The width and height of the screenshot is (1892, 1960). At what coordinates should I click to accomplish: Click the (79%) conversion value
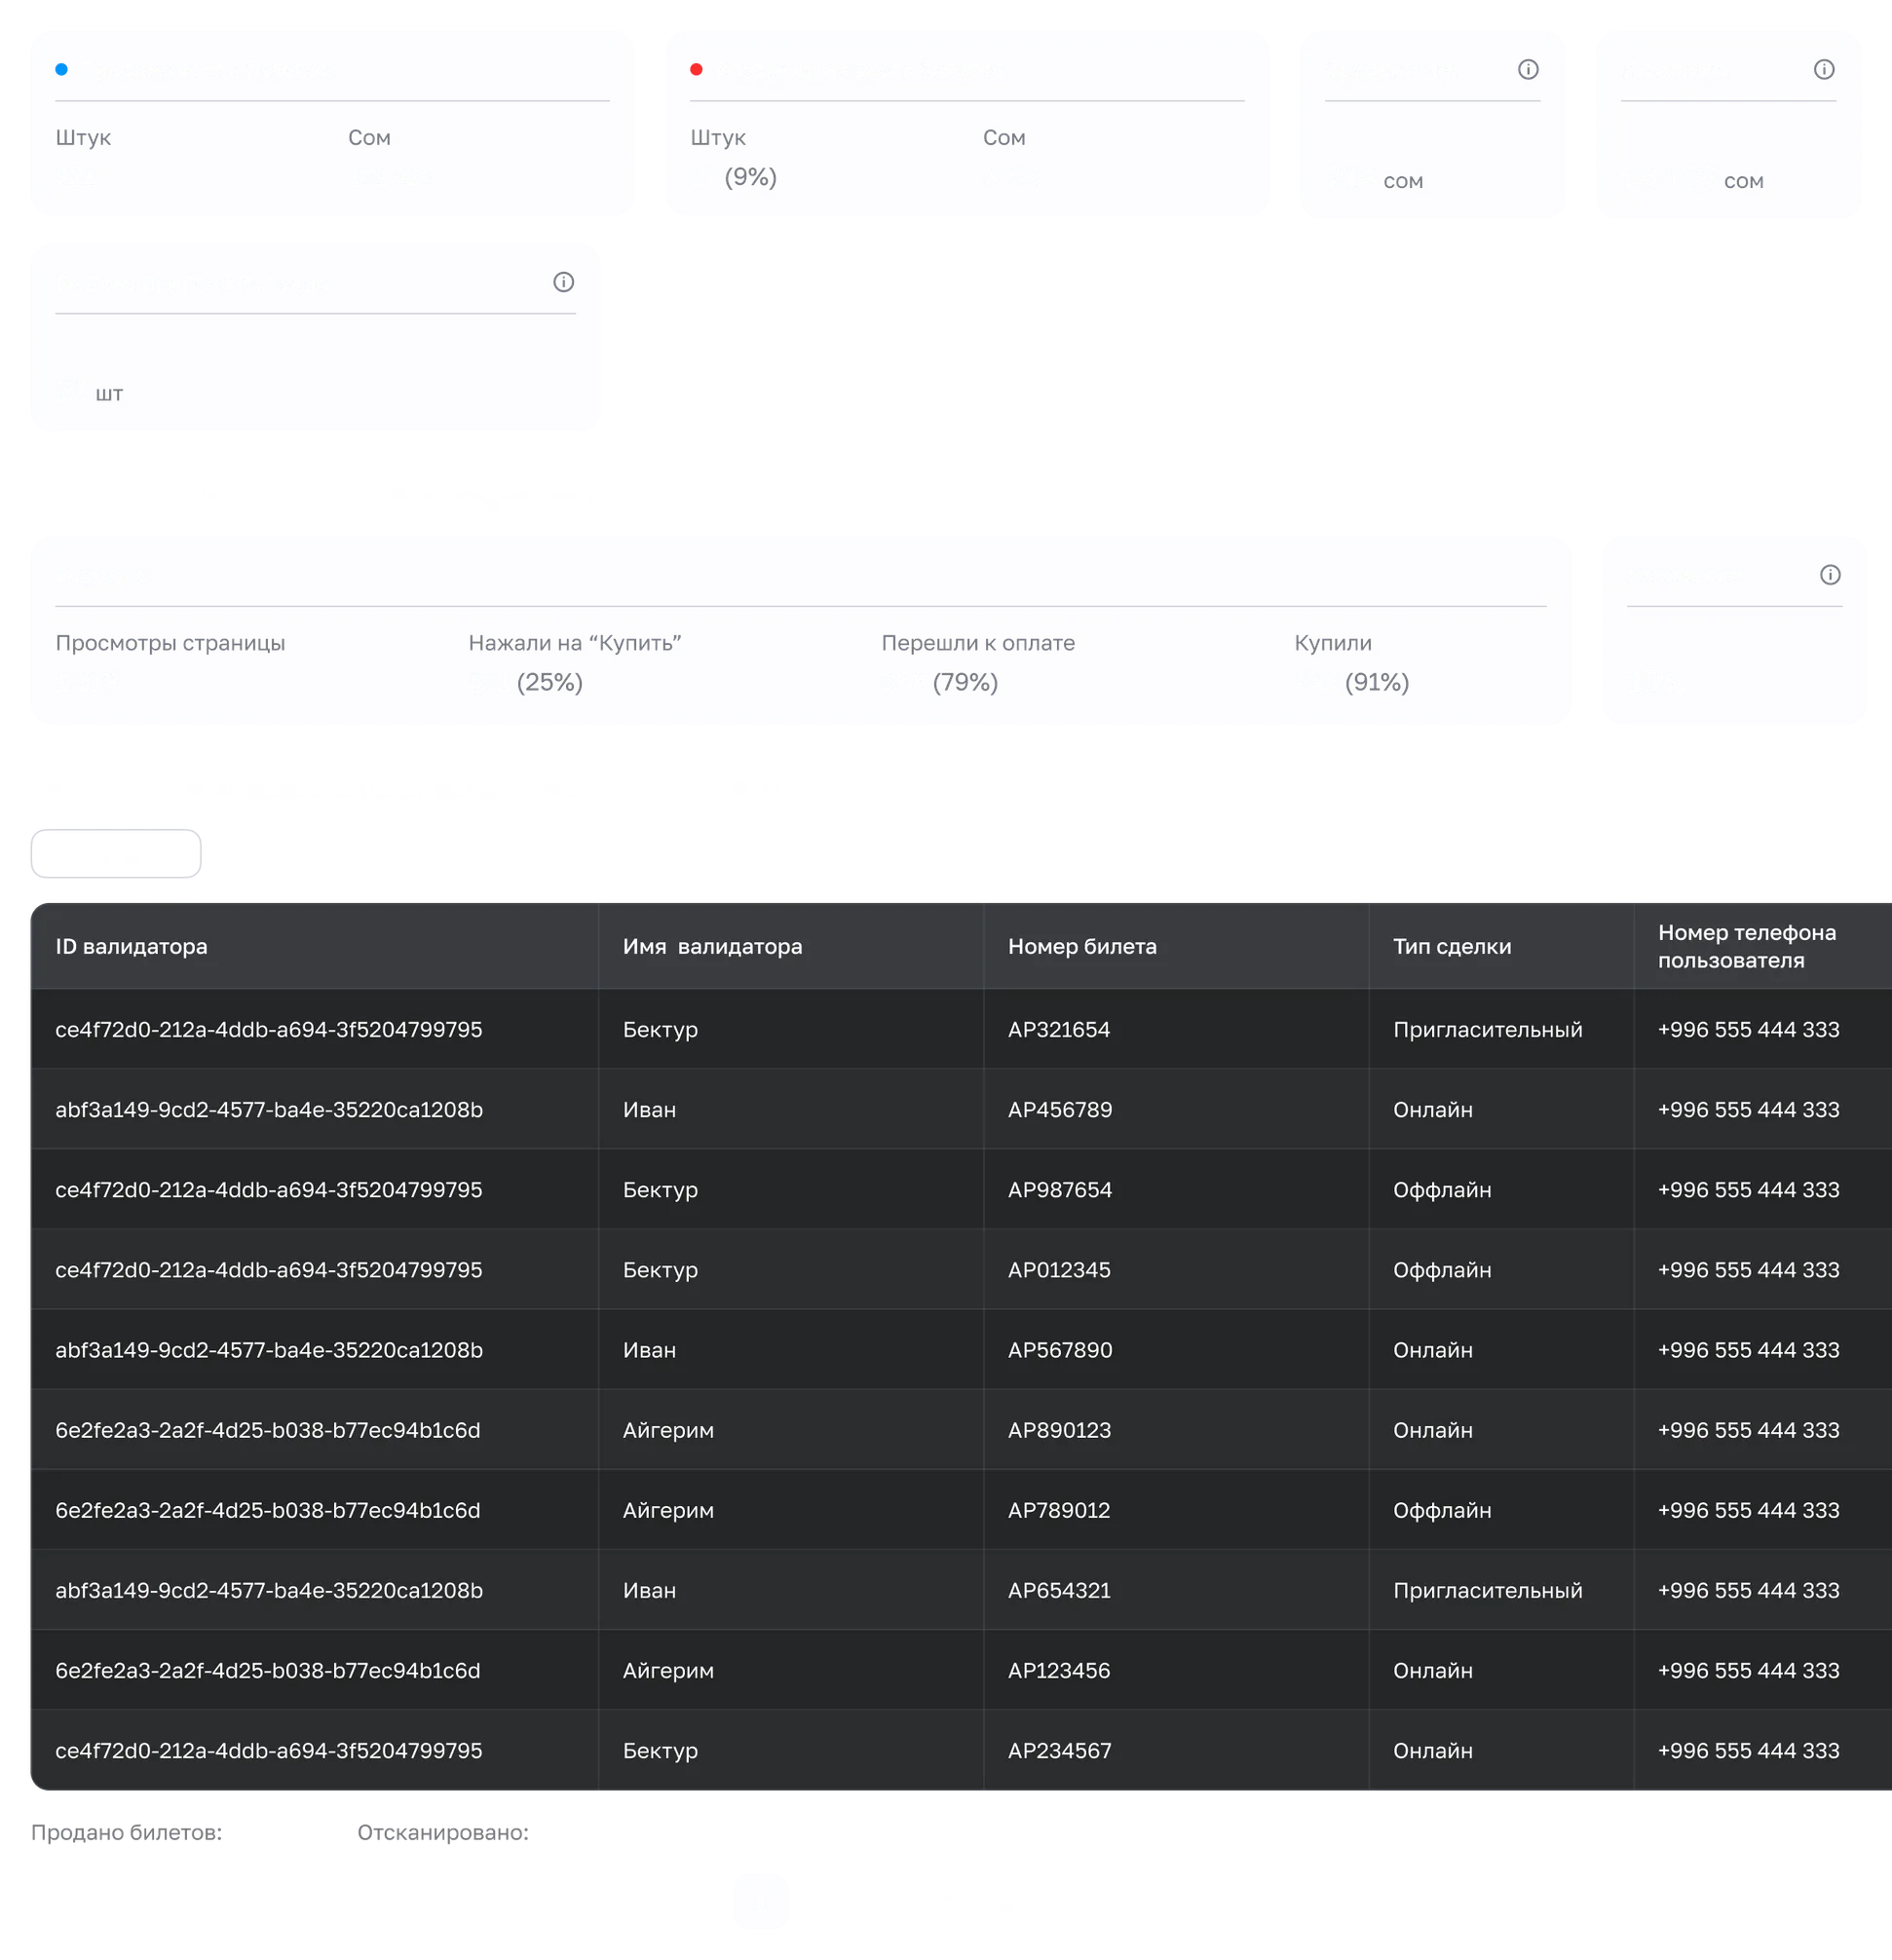point(965,682)
